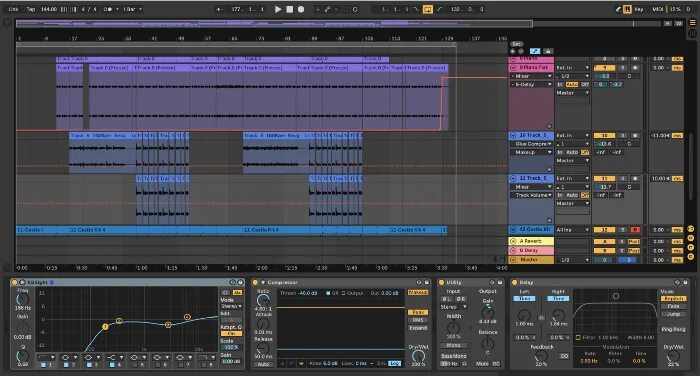The image size is (700, 376).
Task: Toggle the blue Automation Mode button
Action: coord(535,51)
